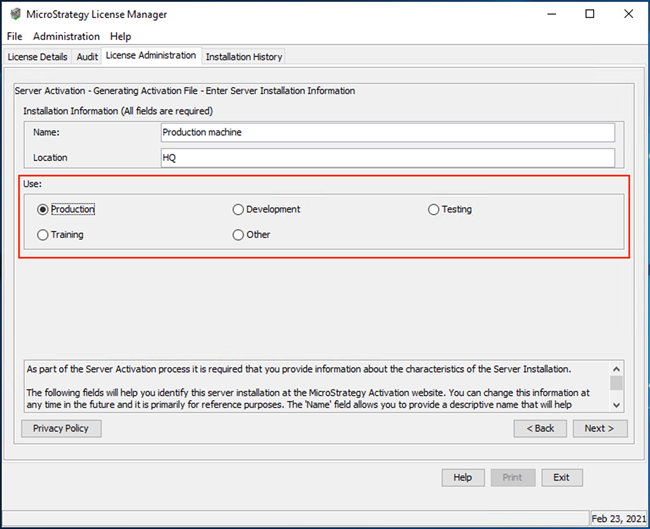This screenshot has width=650, height=529.
Task: Open the Administration menu
Action: [x=66, y=37]
